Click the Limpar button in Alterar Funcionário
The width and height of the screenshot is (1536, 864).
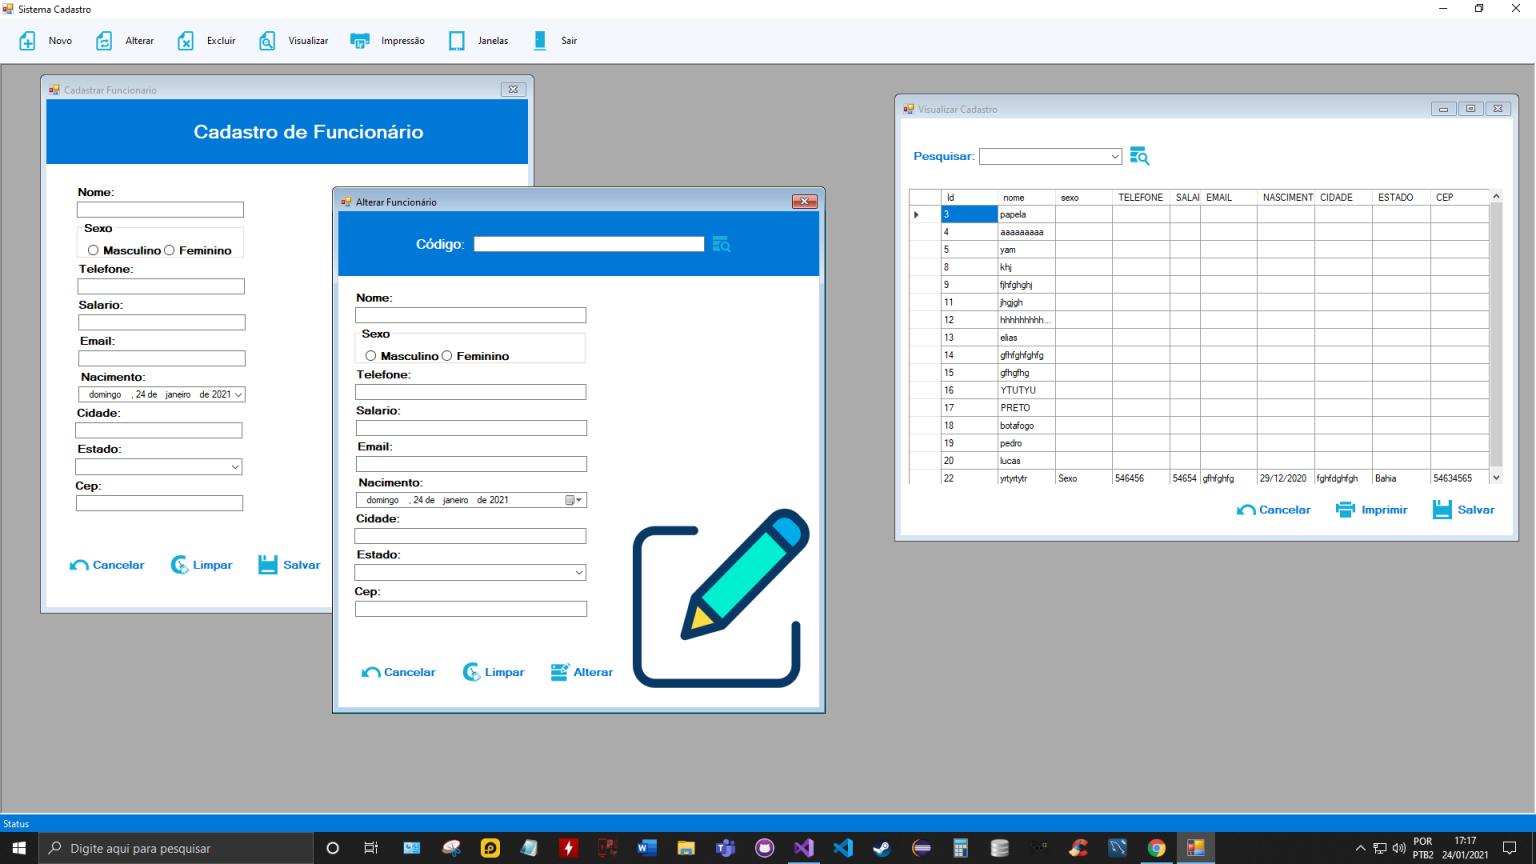(493, 671)
